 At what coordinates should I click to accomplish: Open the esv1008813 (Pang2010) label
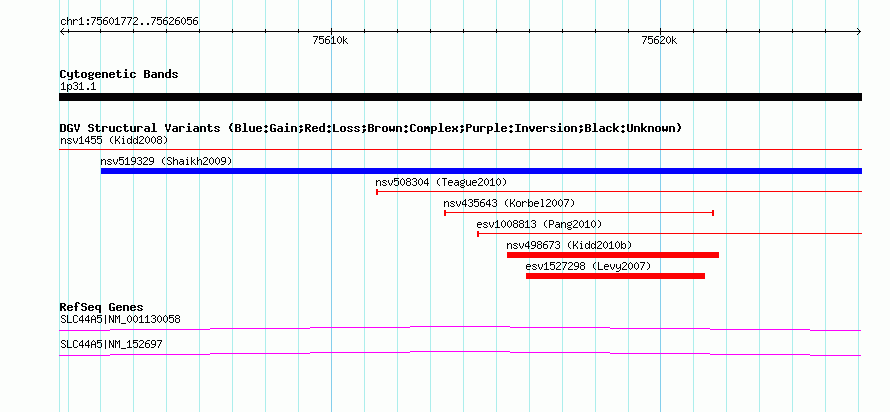point(539,224)
